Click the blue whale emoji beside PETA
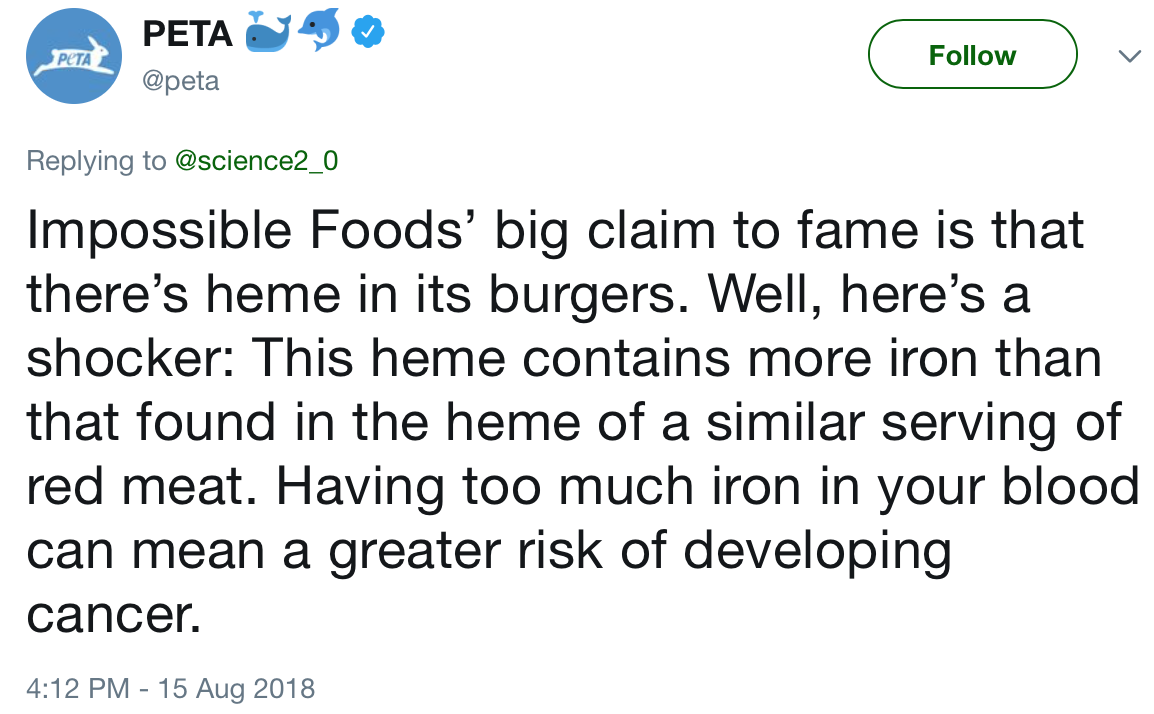 point(267,33)
